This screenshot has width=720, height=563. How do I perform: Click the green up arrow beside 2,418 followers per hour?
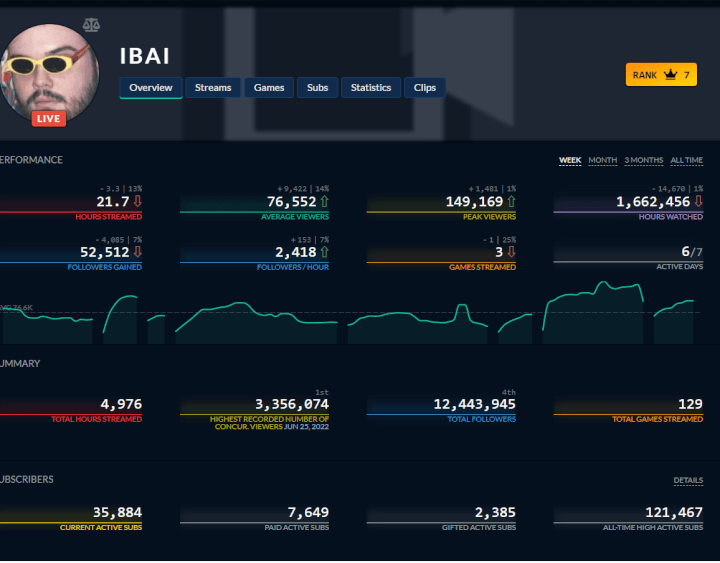click(325, 252)
